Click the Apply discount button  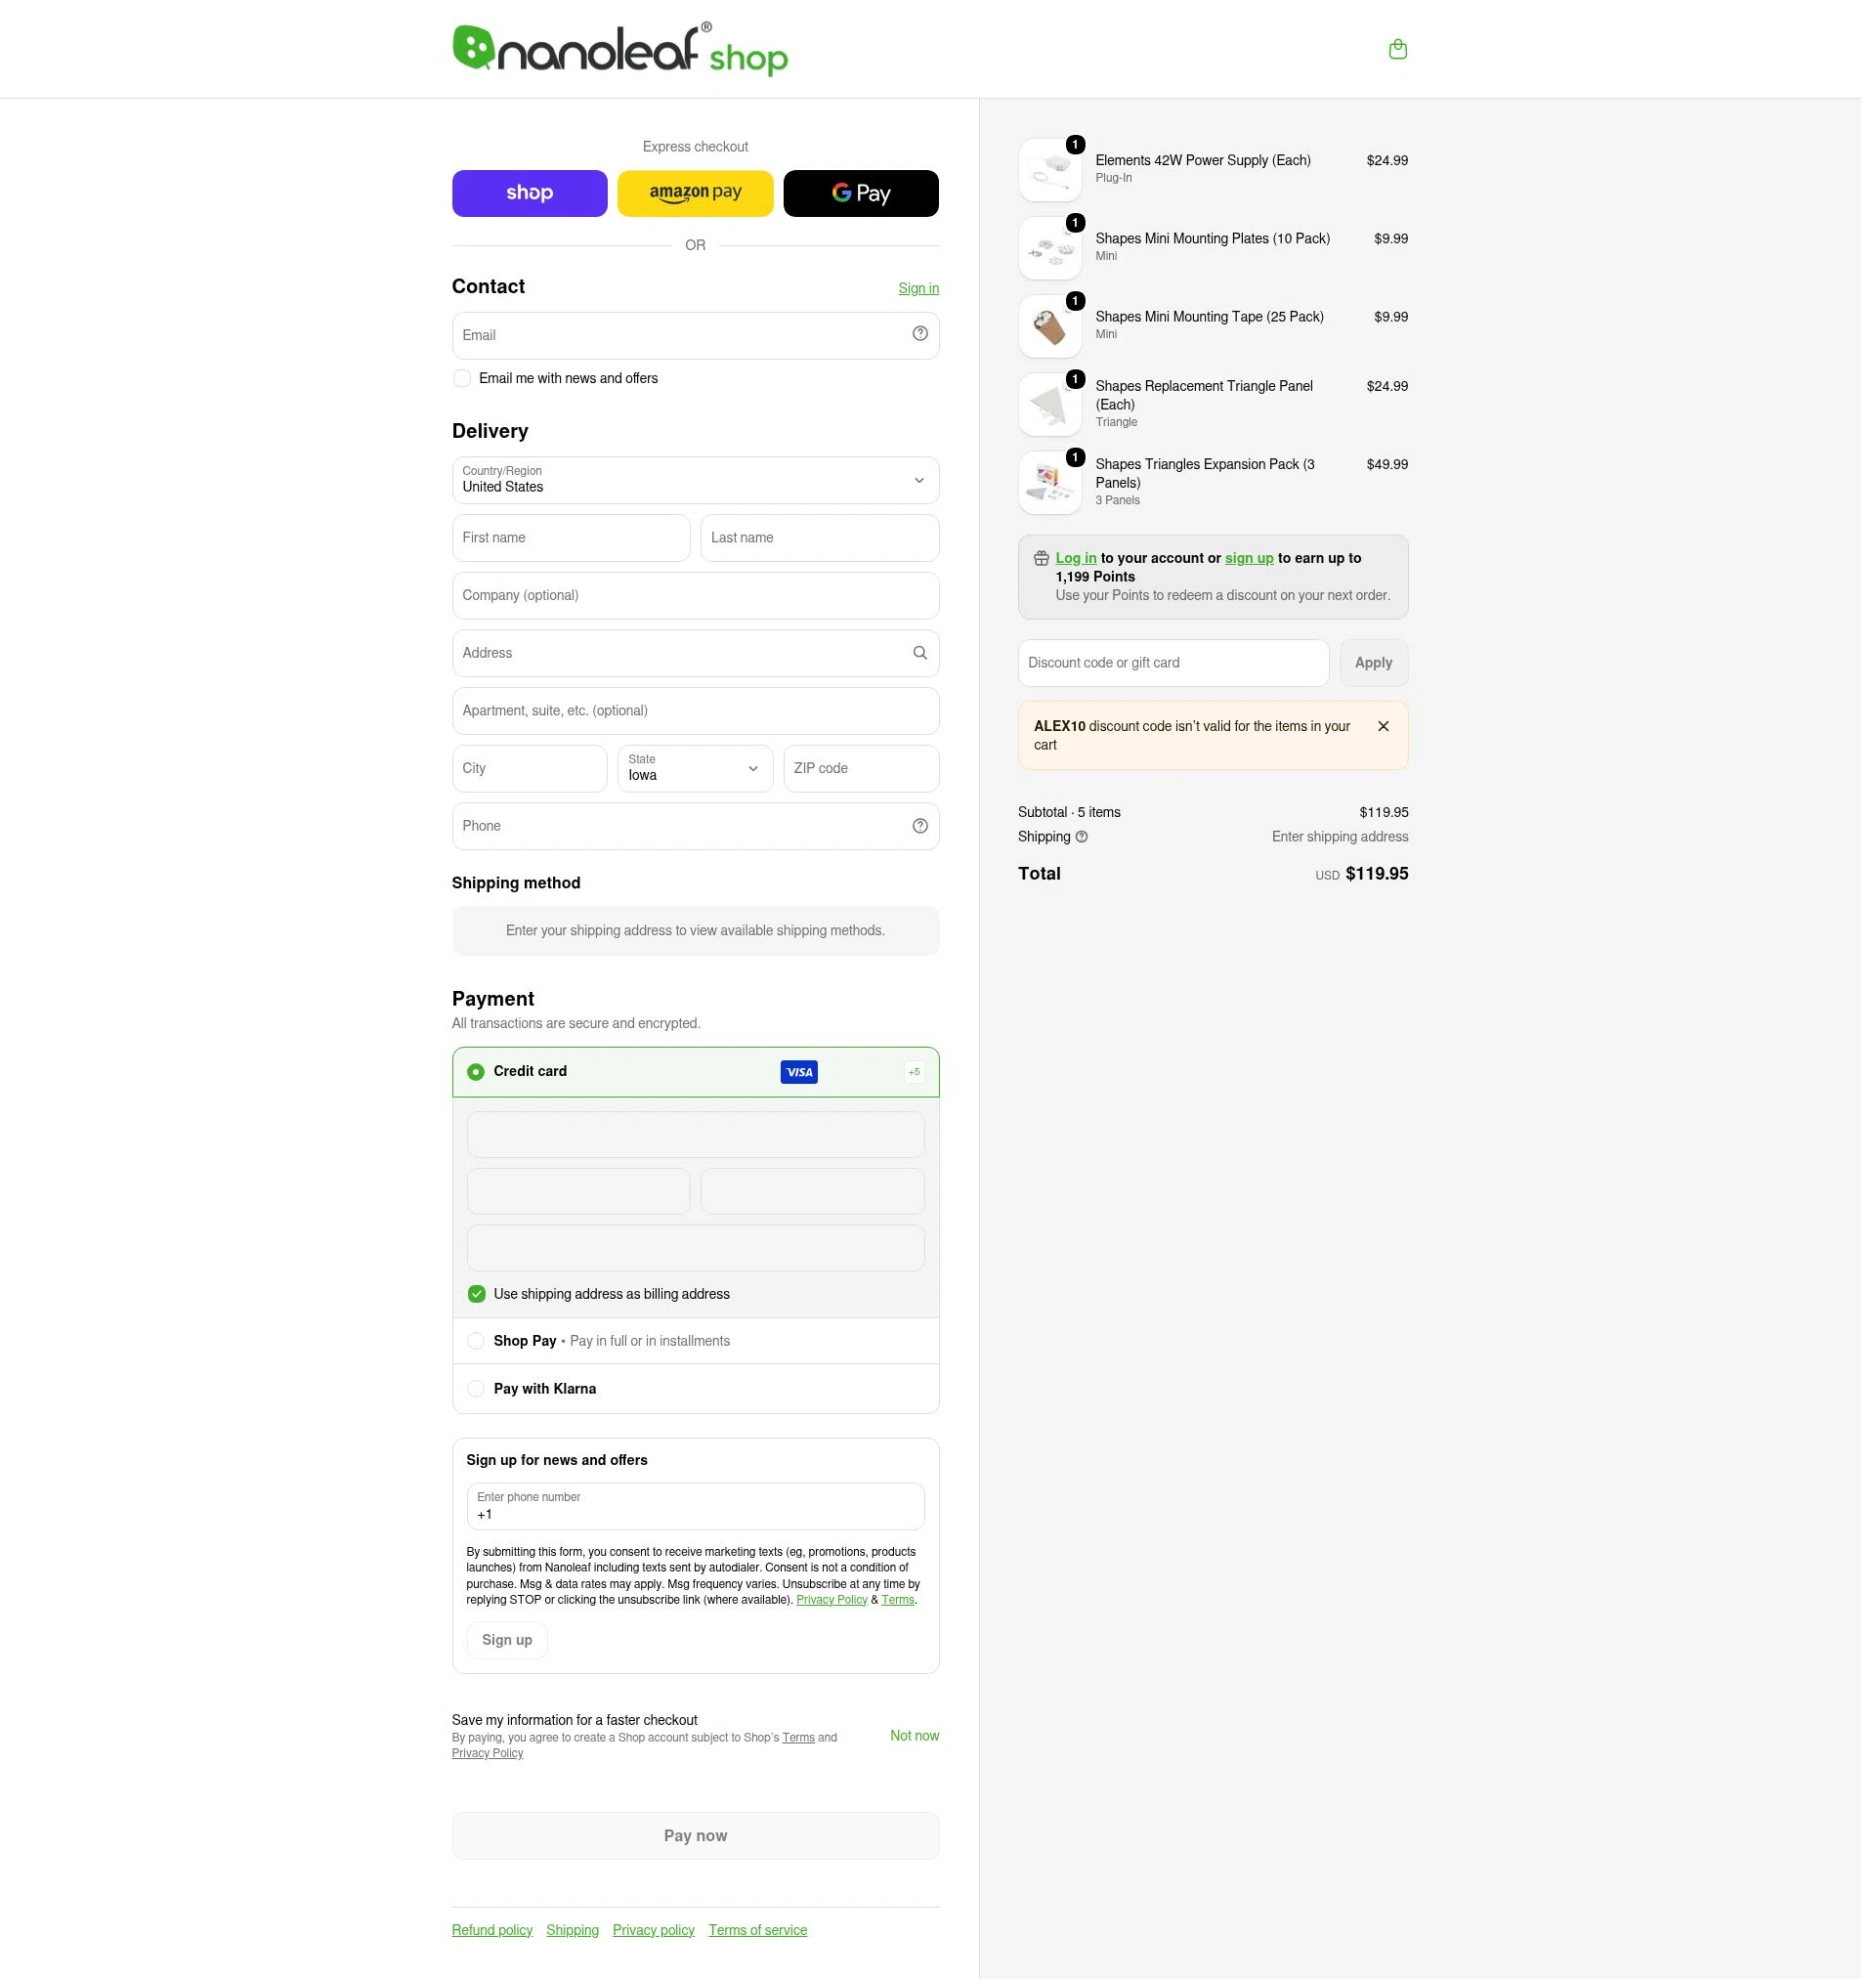[x=1384, y=668]
